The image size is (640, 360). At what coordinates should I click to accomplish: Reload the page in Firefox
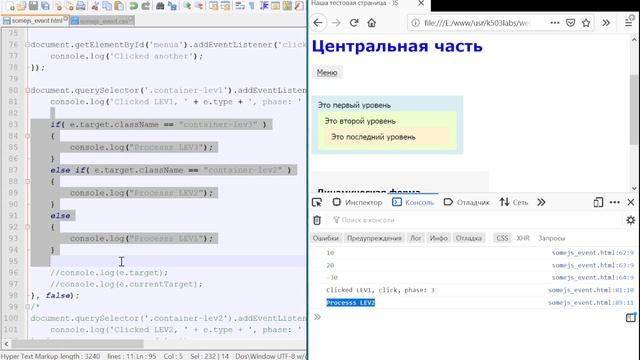pyautogui.click(x=354, y=23)
